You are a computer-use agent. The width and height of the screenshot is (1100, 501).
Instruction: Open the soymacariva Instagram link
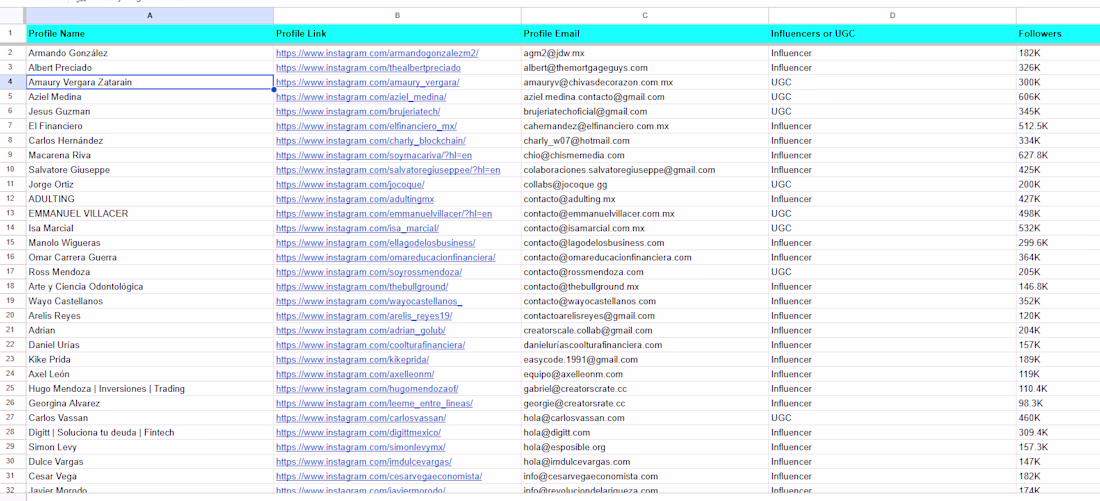pyautogui.click(x=374, y=155)
